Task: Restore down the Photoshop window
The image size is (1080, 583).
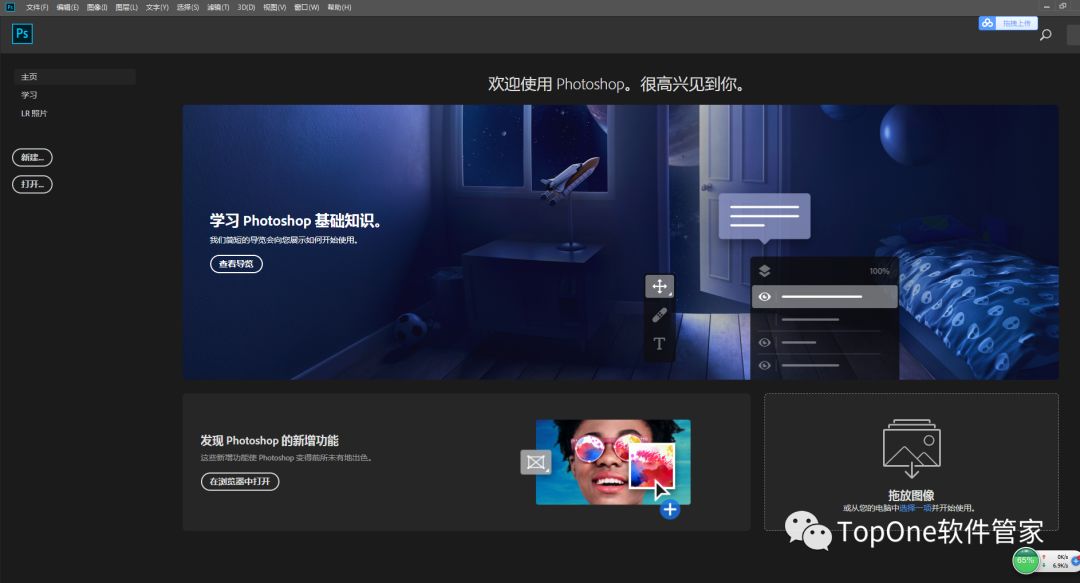Action: pos(1063,6)
